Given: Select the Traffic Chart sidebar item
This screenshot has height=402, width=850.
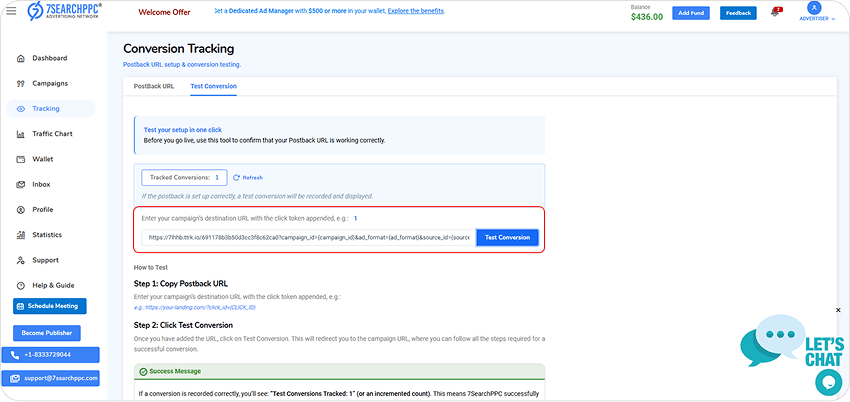Looking at the screenshot, I should pos(51,134).
